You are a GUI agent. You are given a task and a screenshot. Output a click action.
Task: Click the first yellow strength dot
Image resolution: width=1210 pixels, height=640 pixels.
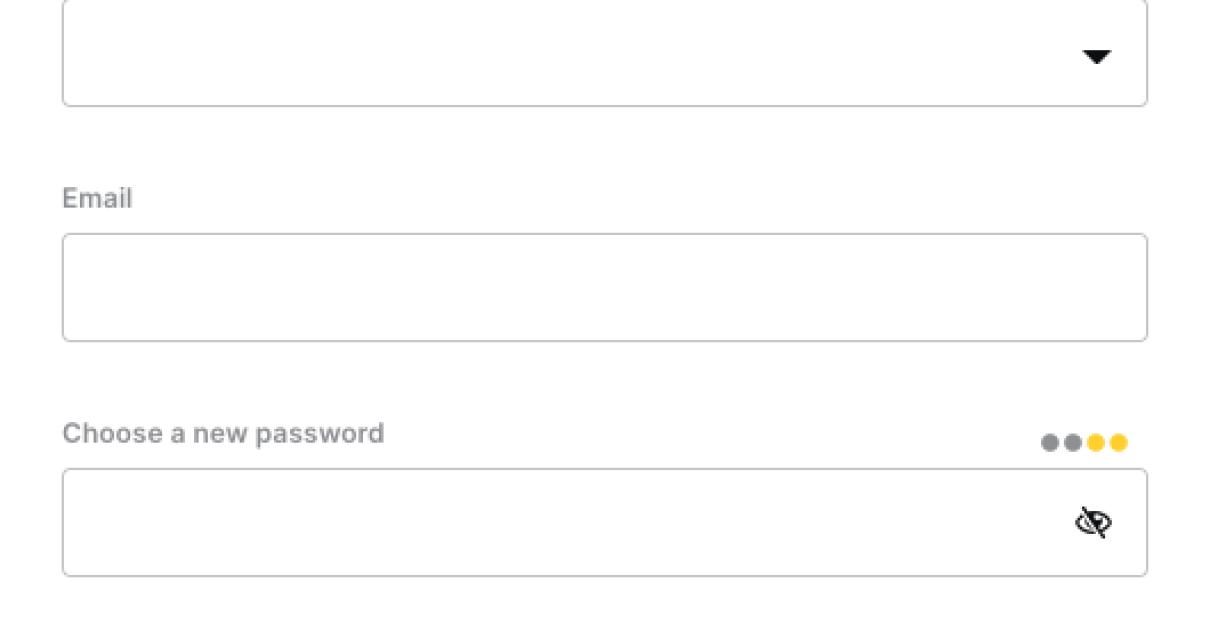pyautogui.click(x=1096, y=443)
